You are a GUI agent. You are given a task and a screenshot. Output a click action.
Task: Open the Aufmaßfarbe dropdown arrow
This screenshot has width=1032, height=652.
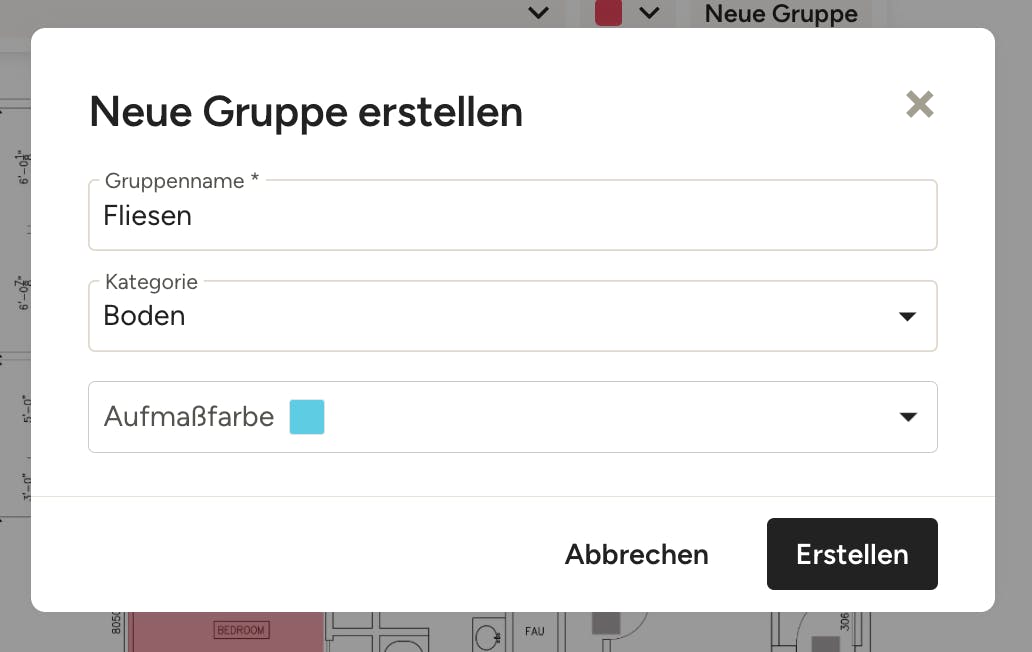[908, 416]
